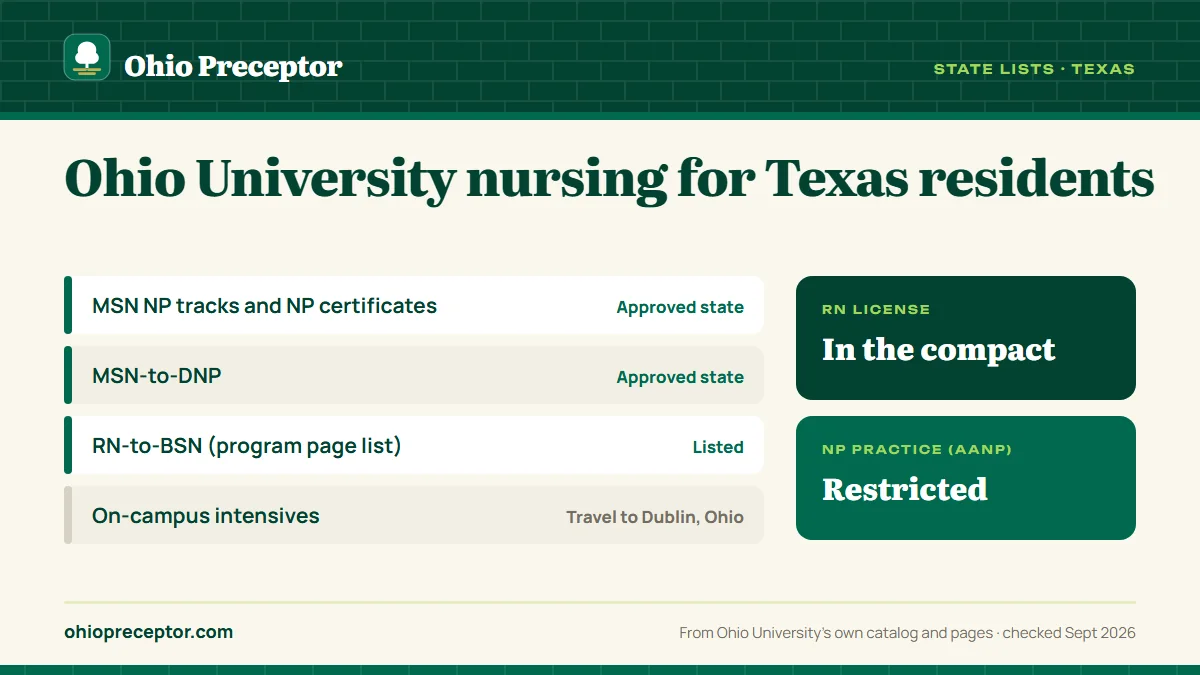Select the 'MSN NP tracks and NP certificates' row

pos(414,305)
